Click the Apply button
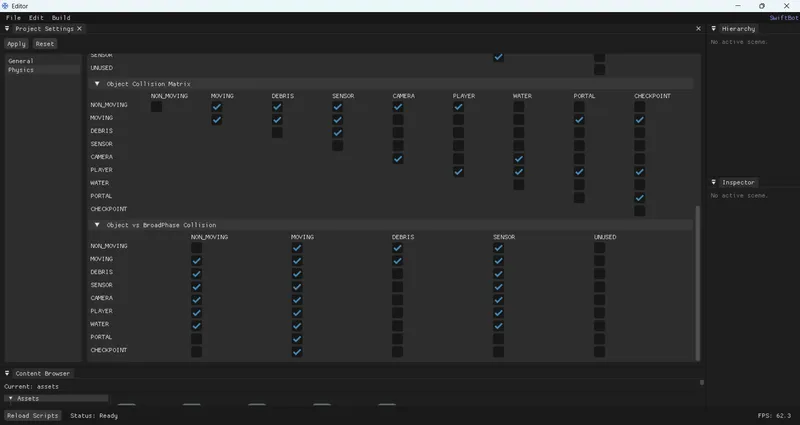The height and width of the screenshot is (425, 800). point(16,44)
